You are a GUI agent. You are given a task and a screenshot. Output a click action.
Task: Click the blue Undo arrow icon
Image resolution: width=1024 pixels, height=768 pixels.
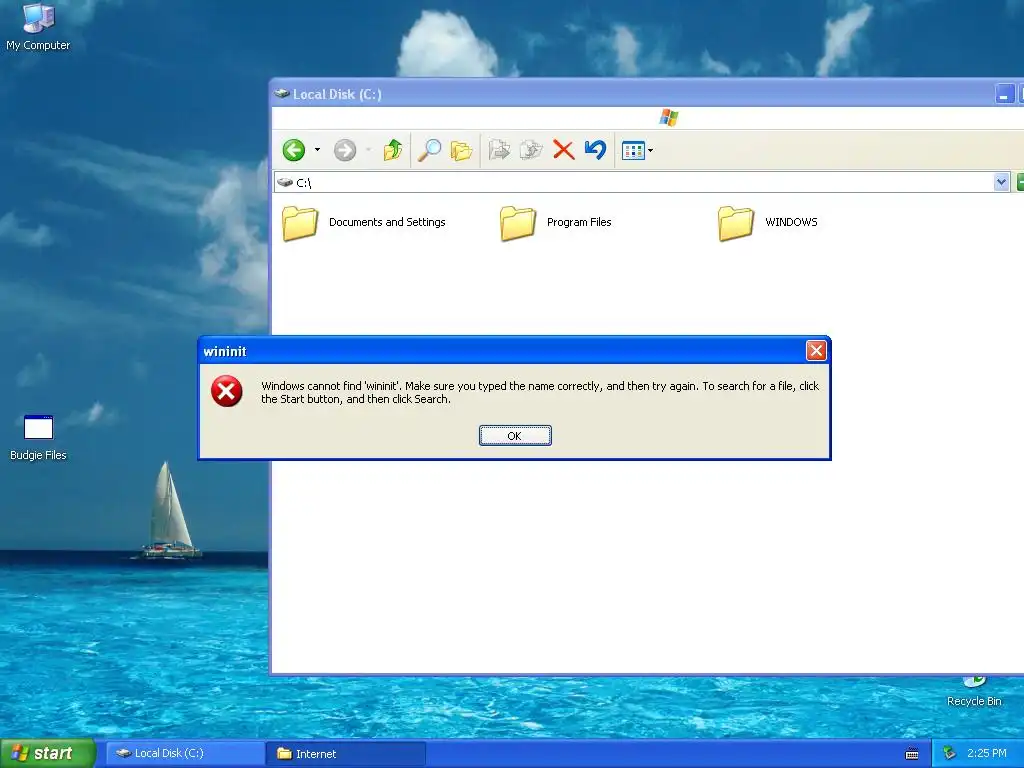[x=596, y=150]
